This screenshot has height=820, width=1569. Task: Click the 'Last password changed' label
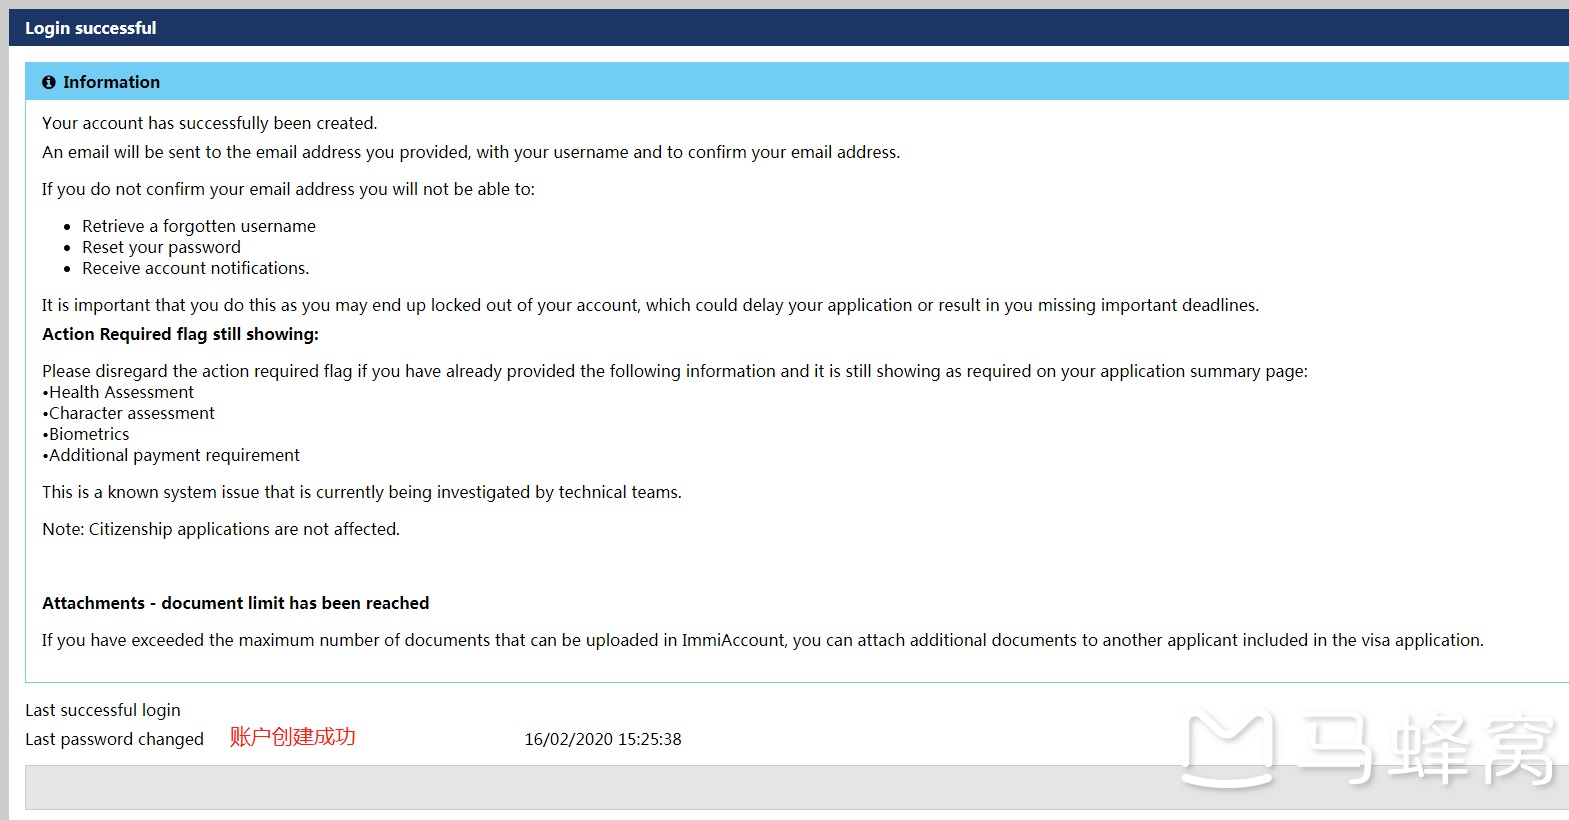pyautogui.click(x=114, y=739)
